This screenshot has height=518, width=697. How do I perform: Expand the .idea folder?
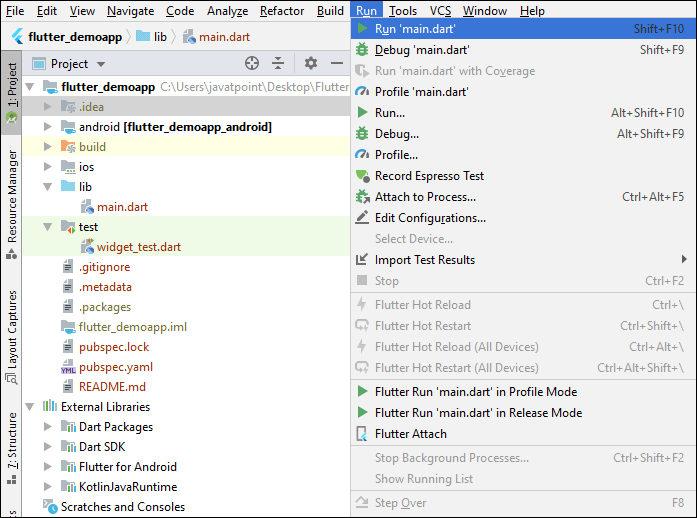coord(48,106)
